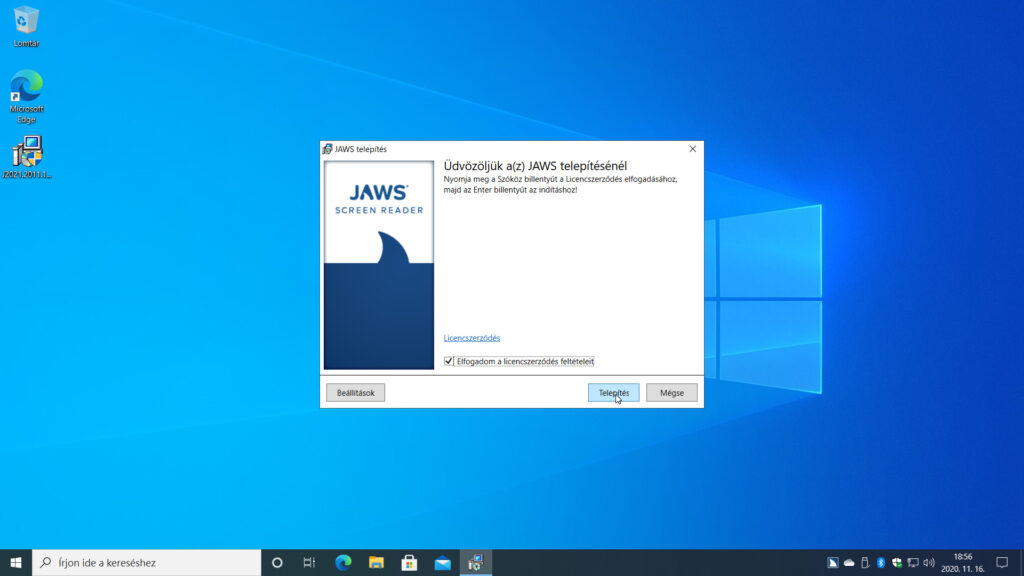Open the Windows Start menu
The width and height of the screenshot is (1024, 576).
[16, 562]
